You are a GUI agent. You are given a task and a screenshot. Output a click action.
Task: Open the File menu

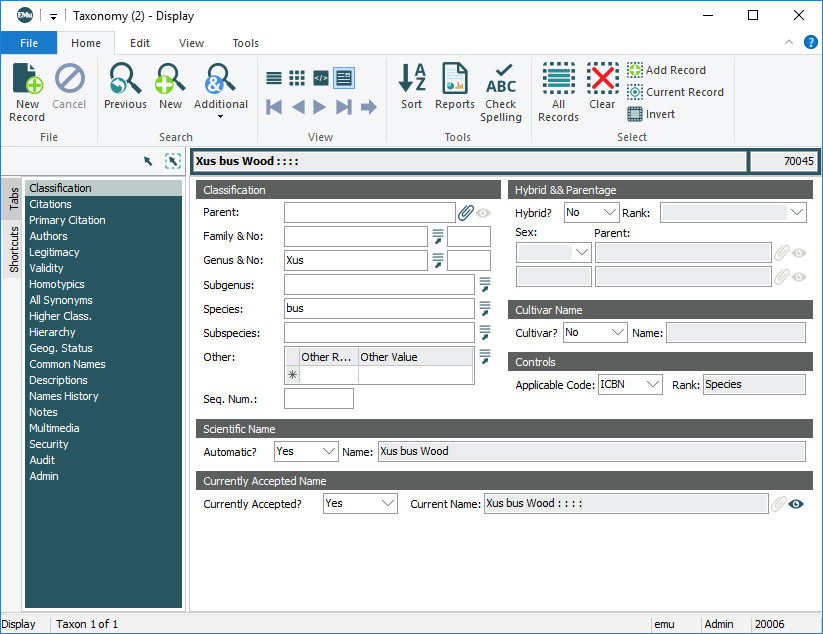click(x=29, y=43)
